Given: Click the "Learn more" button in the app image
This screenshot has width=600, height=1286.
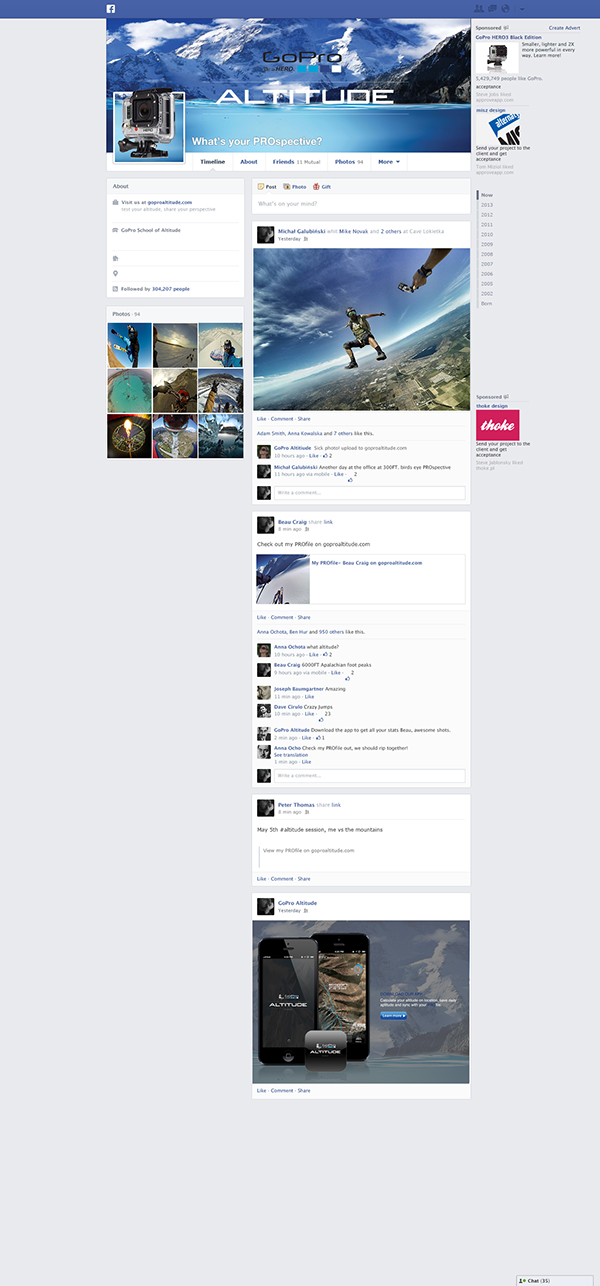Looking at the screenshot, I should click(x=393, y=1015).
